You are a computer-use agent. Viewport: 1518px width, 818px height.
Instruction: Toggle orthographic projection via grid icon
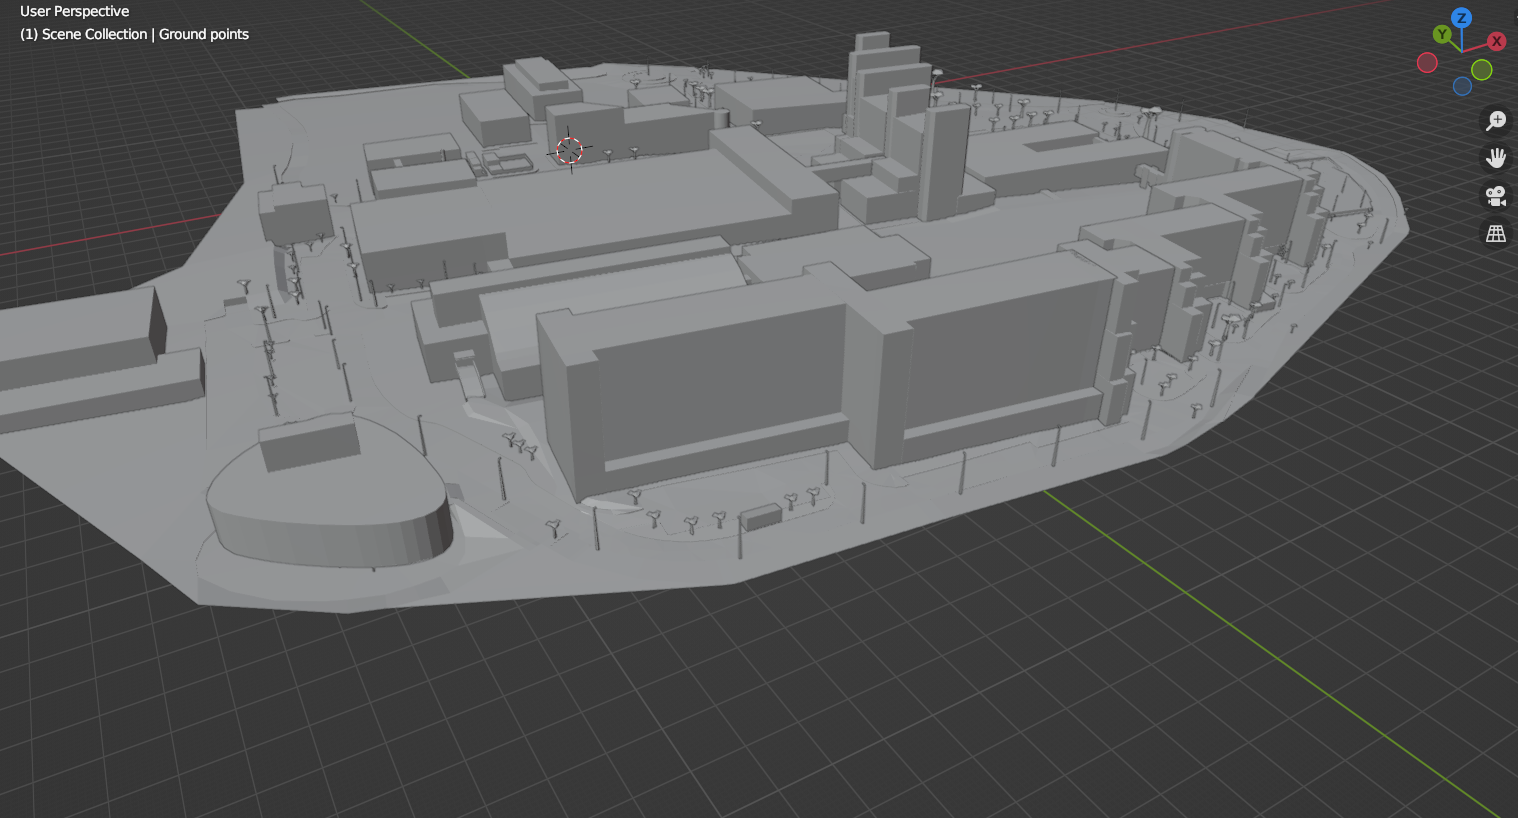tap(1495, 233)
